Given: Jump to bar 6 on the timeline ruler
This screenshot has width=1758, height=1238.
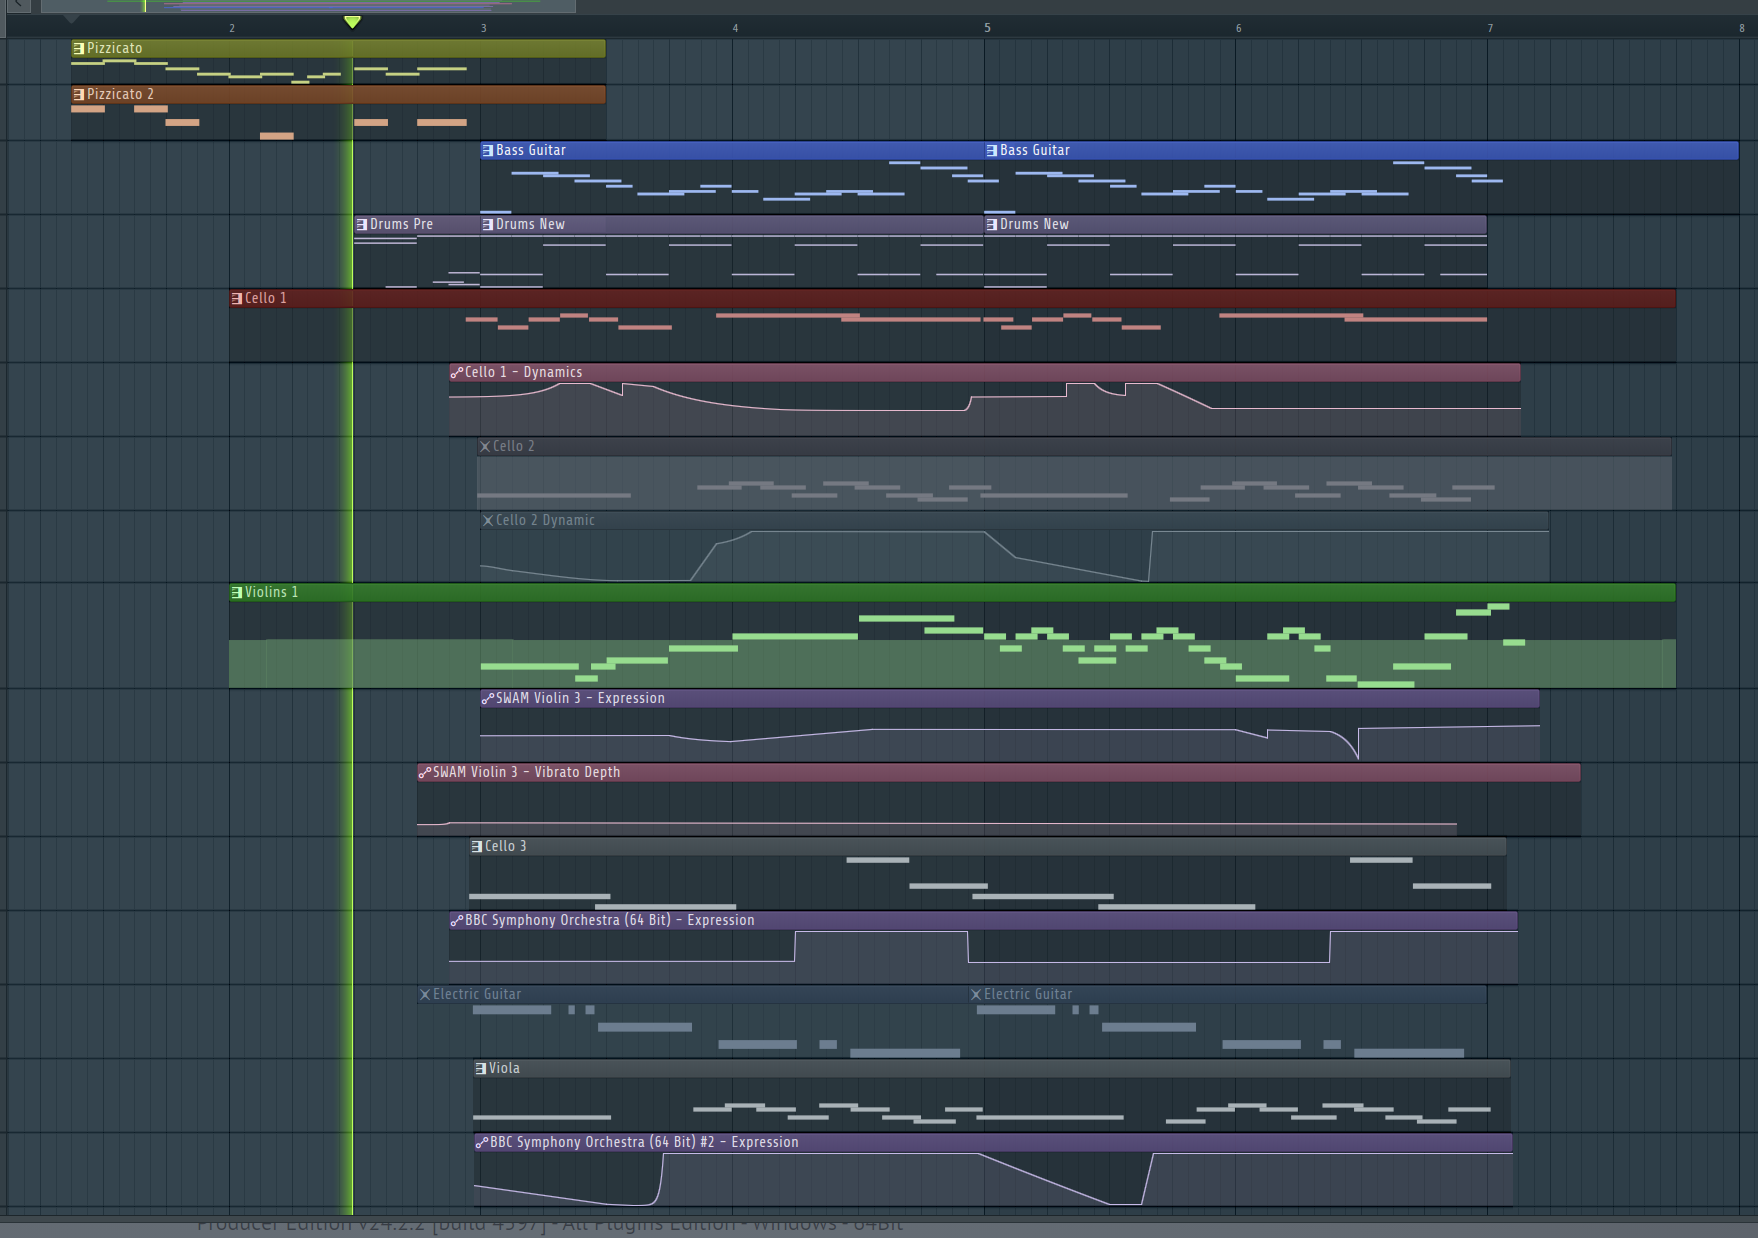Looking at the screenshot, I should click(x=1238, y=28).
